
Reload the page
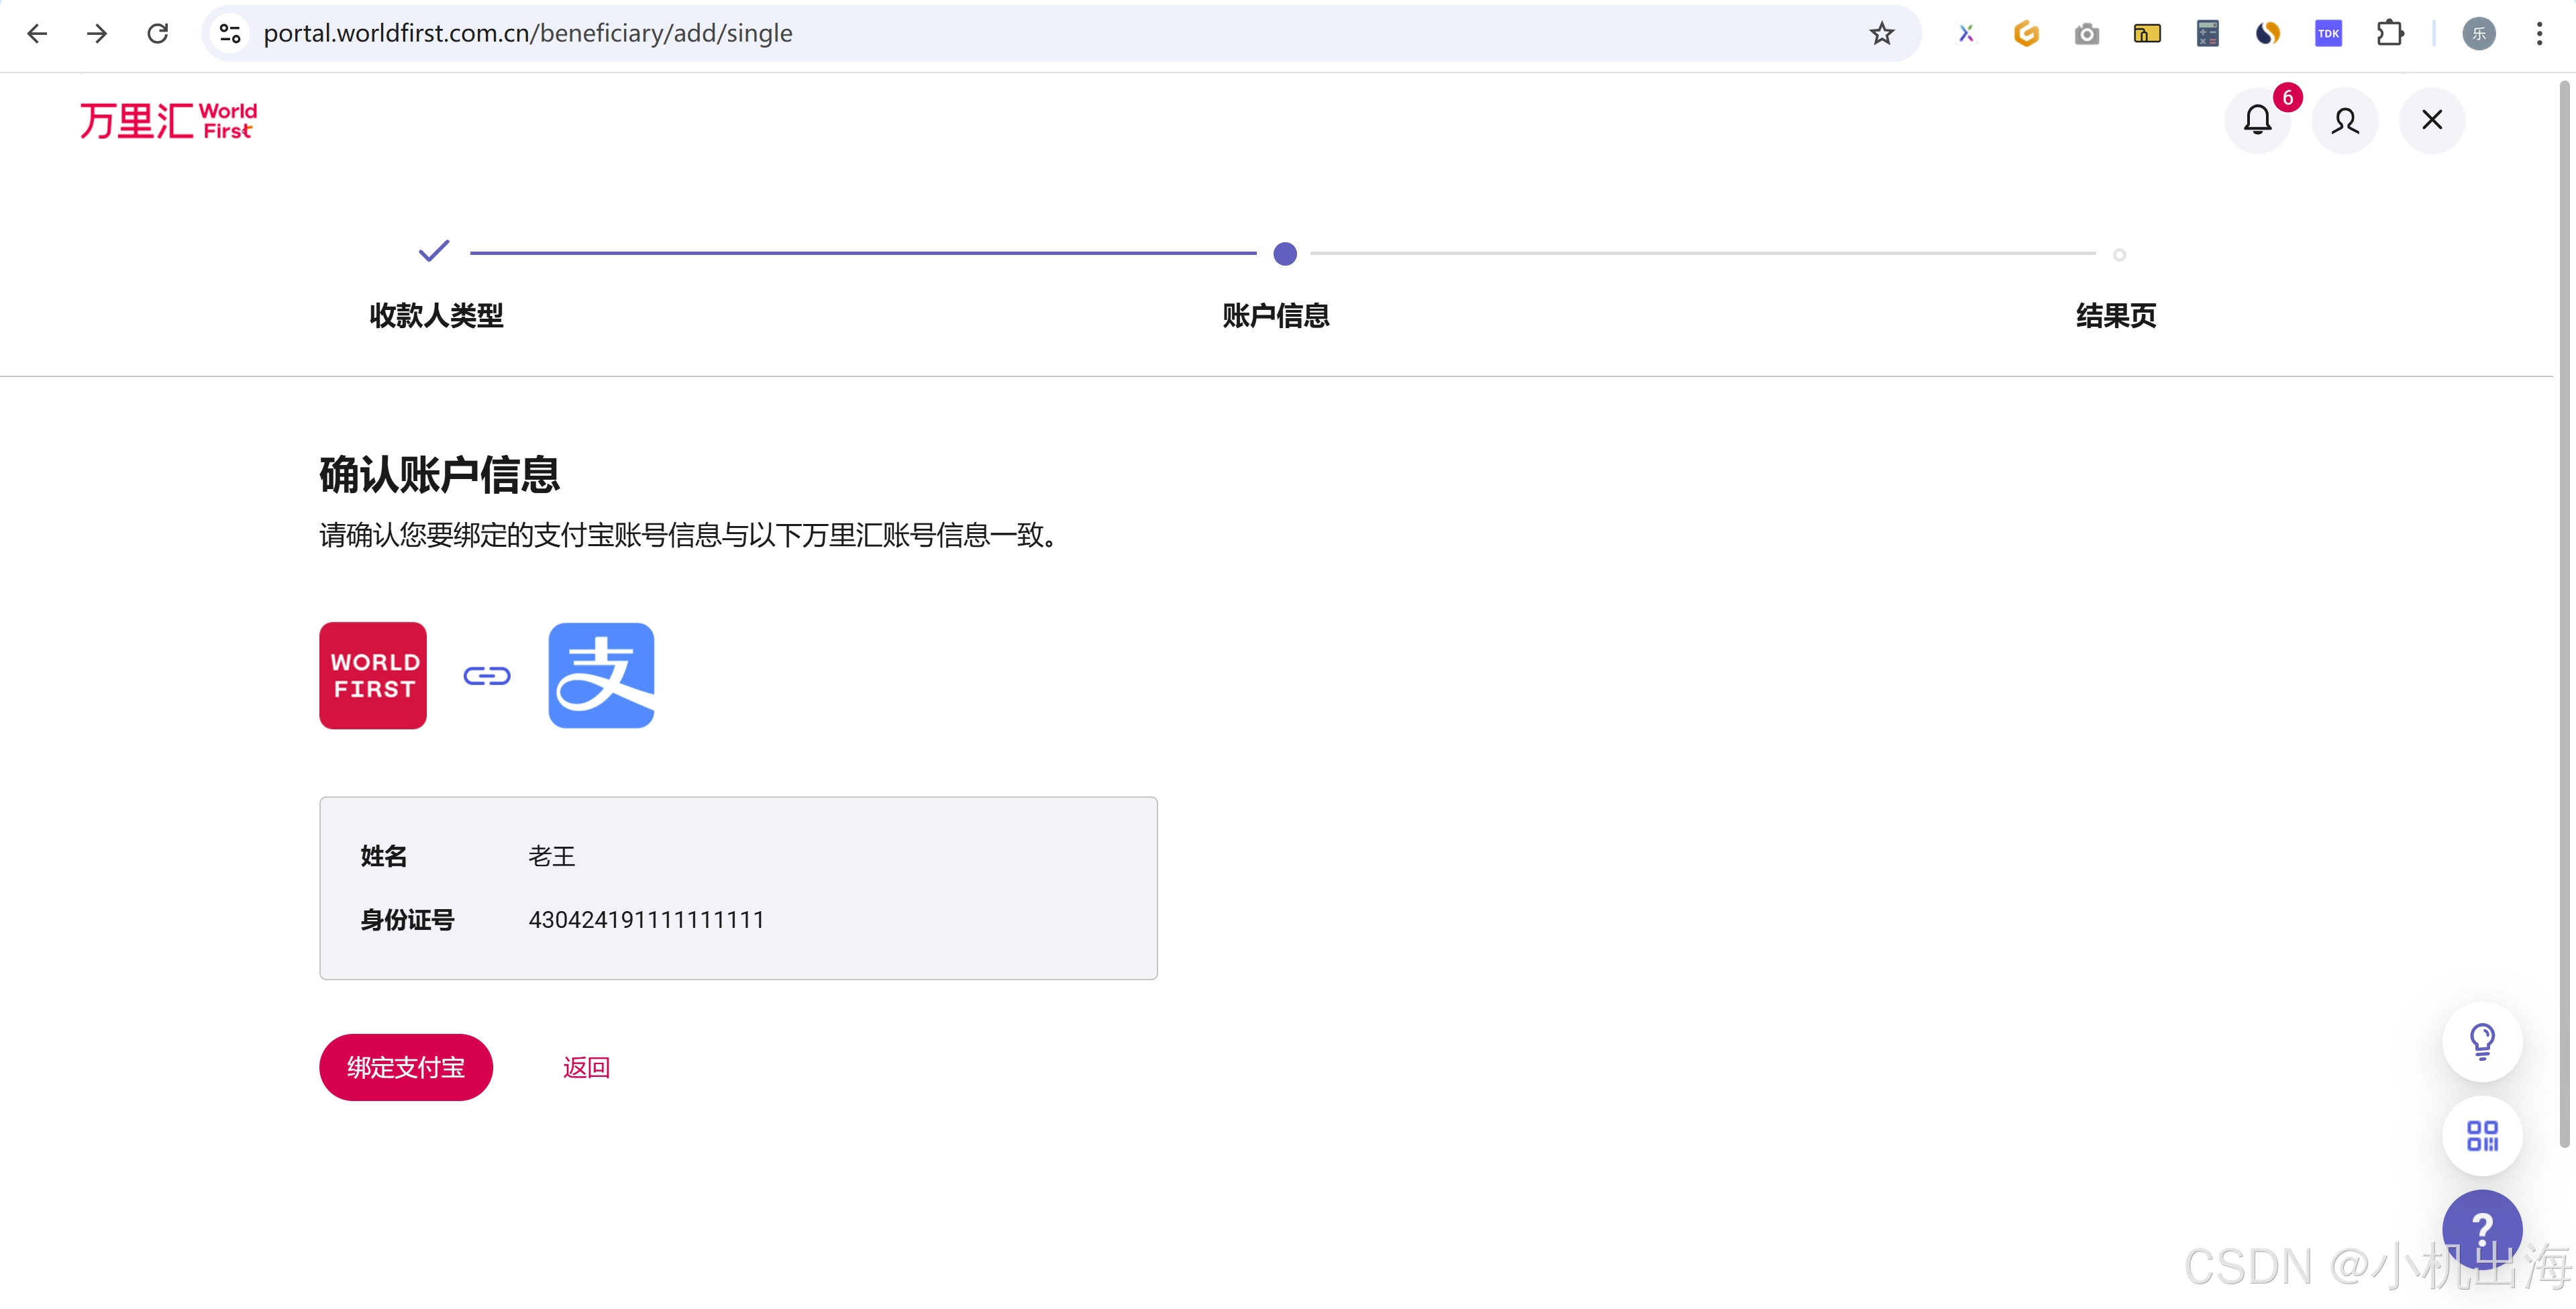click(157, 33)
